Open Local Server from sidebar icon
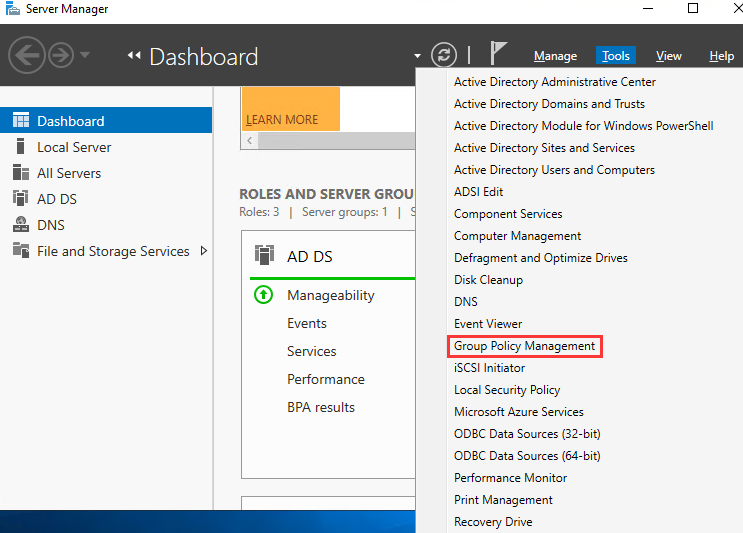 click(20, 147)
